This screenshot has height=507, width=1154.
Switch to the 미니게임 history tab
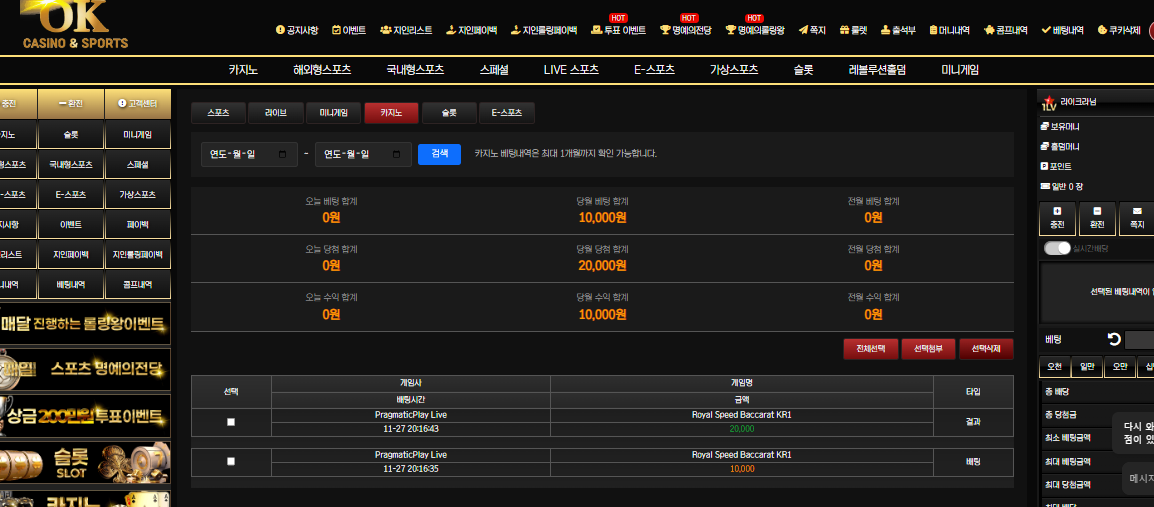tap(333, 113)
